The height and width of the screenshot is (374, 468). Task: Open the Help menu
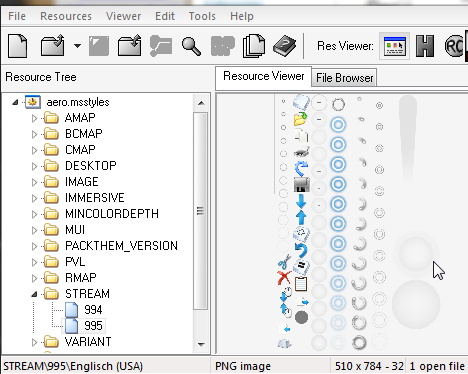pyautogui.click(x=242, y=16)
